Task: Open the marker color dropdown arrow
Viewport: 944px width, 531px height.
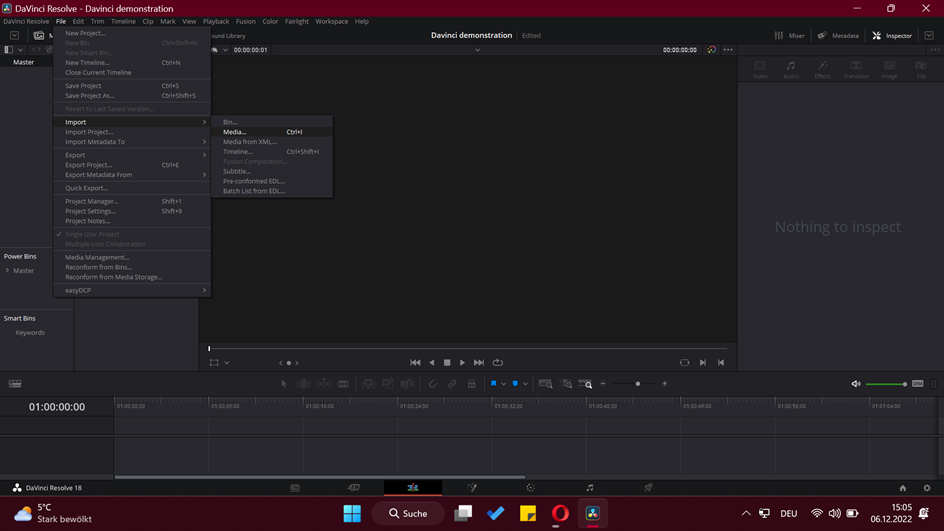Action: tap(526, 384)
